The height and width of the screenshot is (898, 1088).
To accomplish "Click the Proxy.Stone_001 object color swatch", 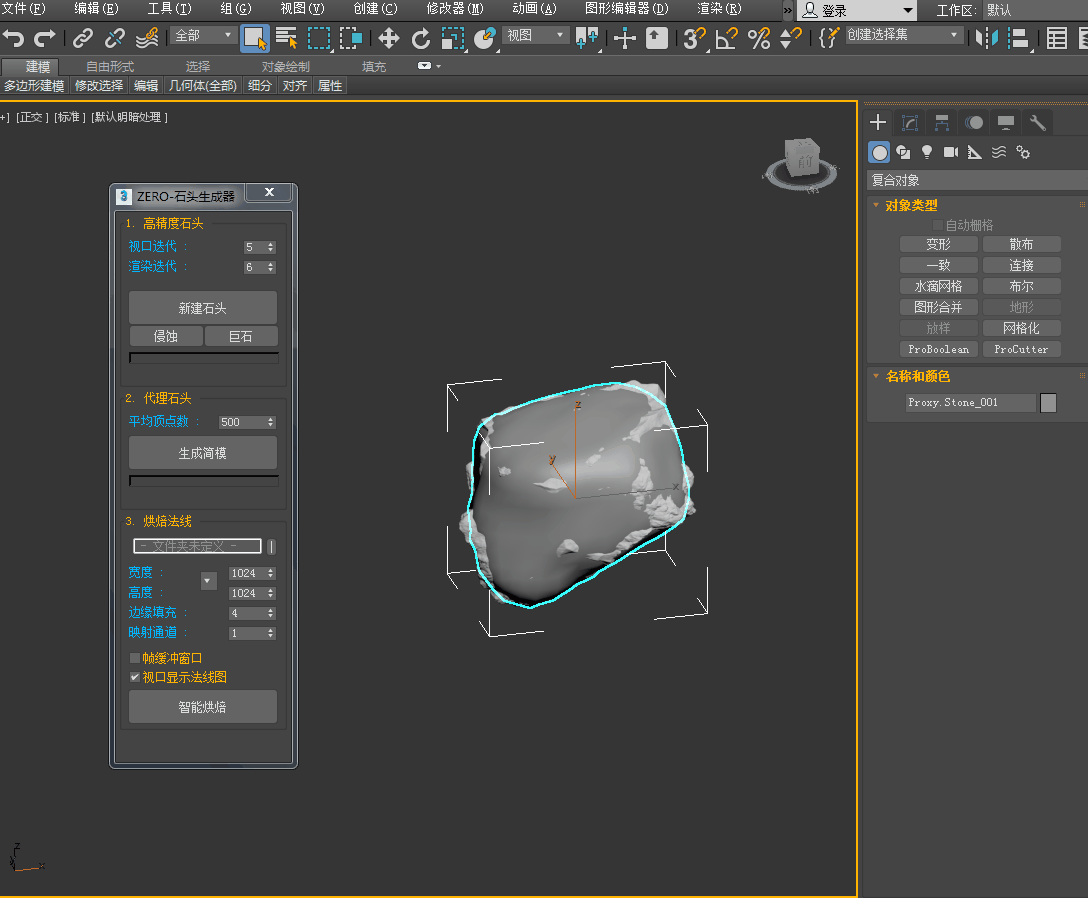I will pyautogui.click(x=1048, y=402).
